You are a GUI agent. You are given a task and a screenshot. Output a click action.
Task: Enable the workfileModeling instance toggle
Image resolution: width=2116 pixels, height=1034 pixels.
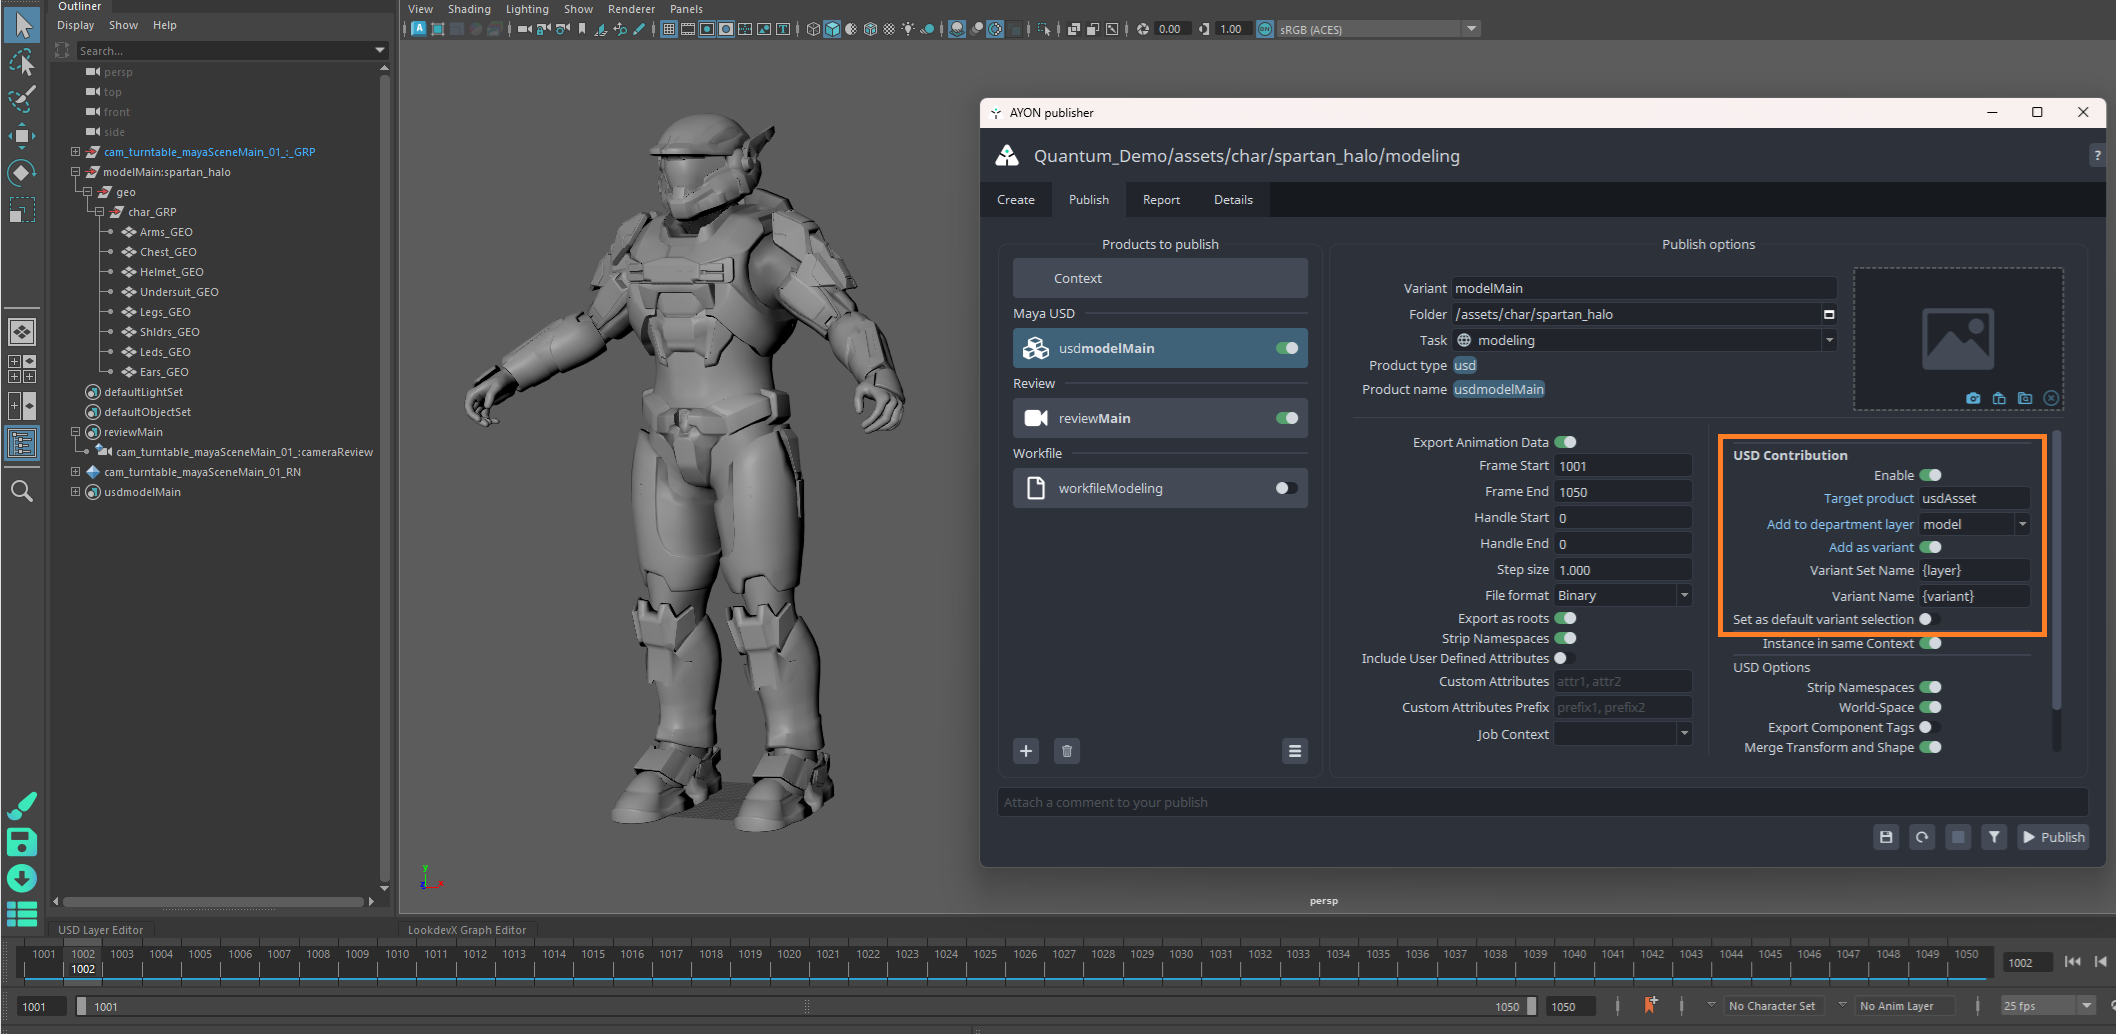(x=1286, y=488)
